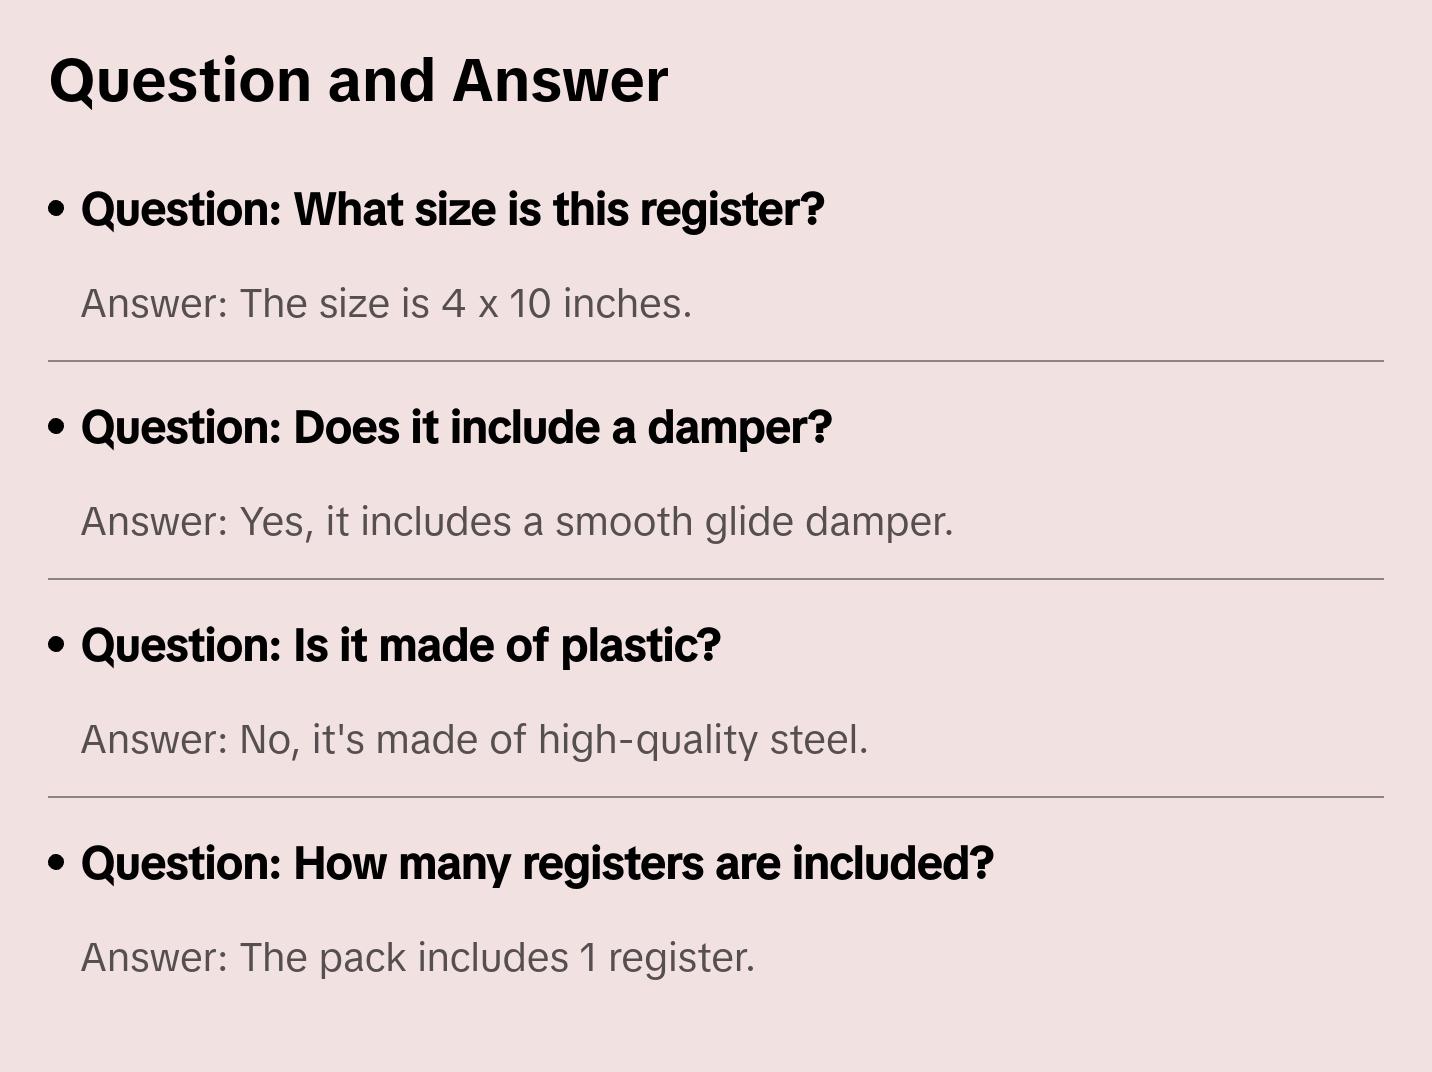Click the bullet before the register size question
This screenshot has height=1072, width=1432.
click(x=57, y=210)
